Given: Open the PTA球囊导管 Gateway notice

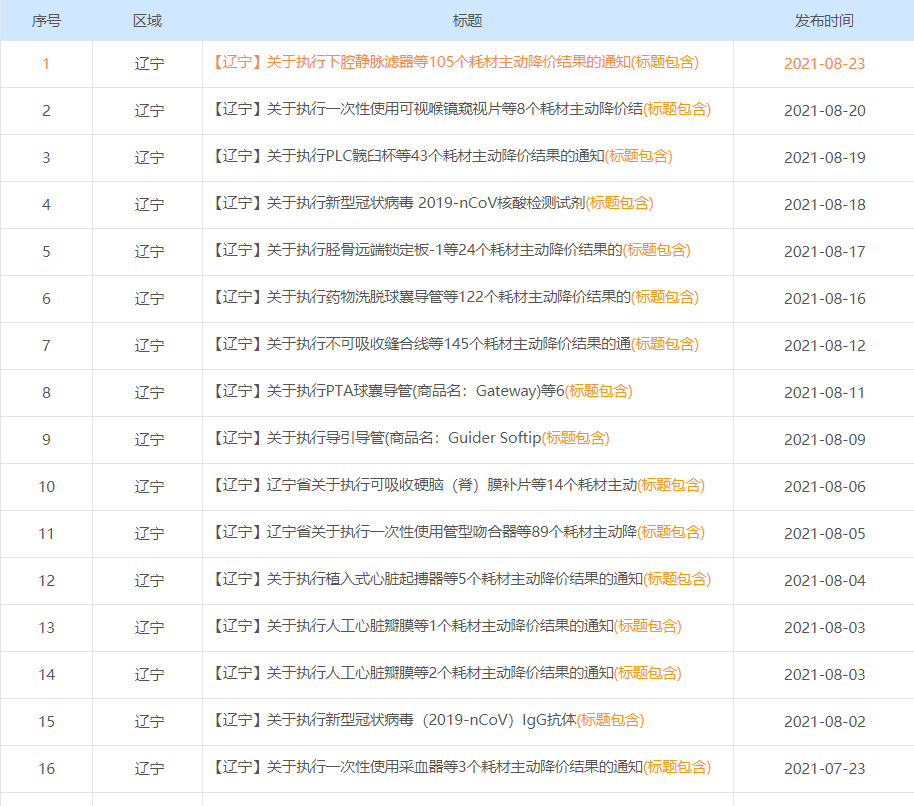Looking at the screenshot, I should click(x=420, y=392).
